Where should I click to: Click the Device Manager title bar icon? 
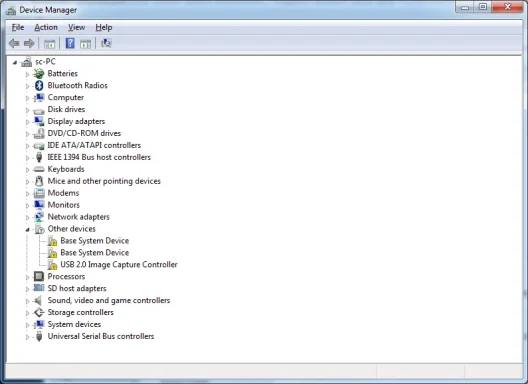[x=11, y=10]
